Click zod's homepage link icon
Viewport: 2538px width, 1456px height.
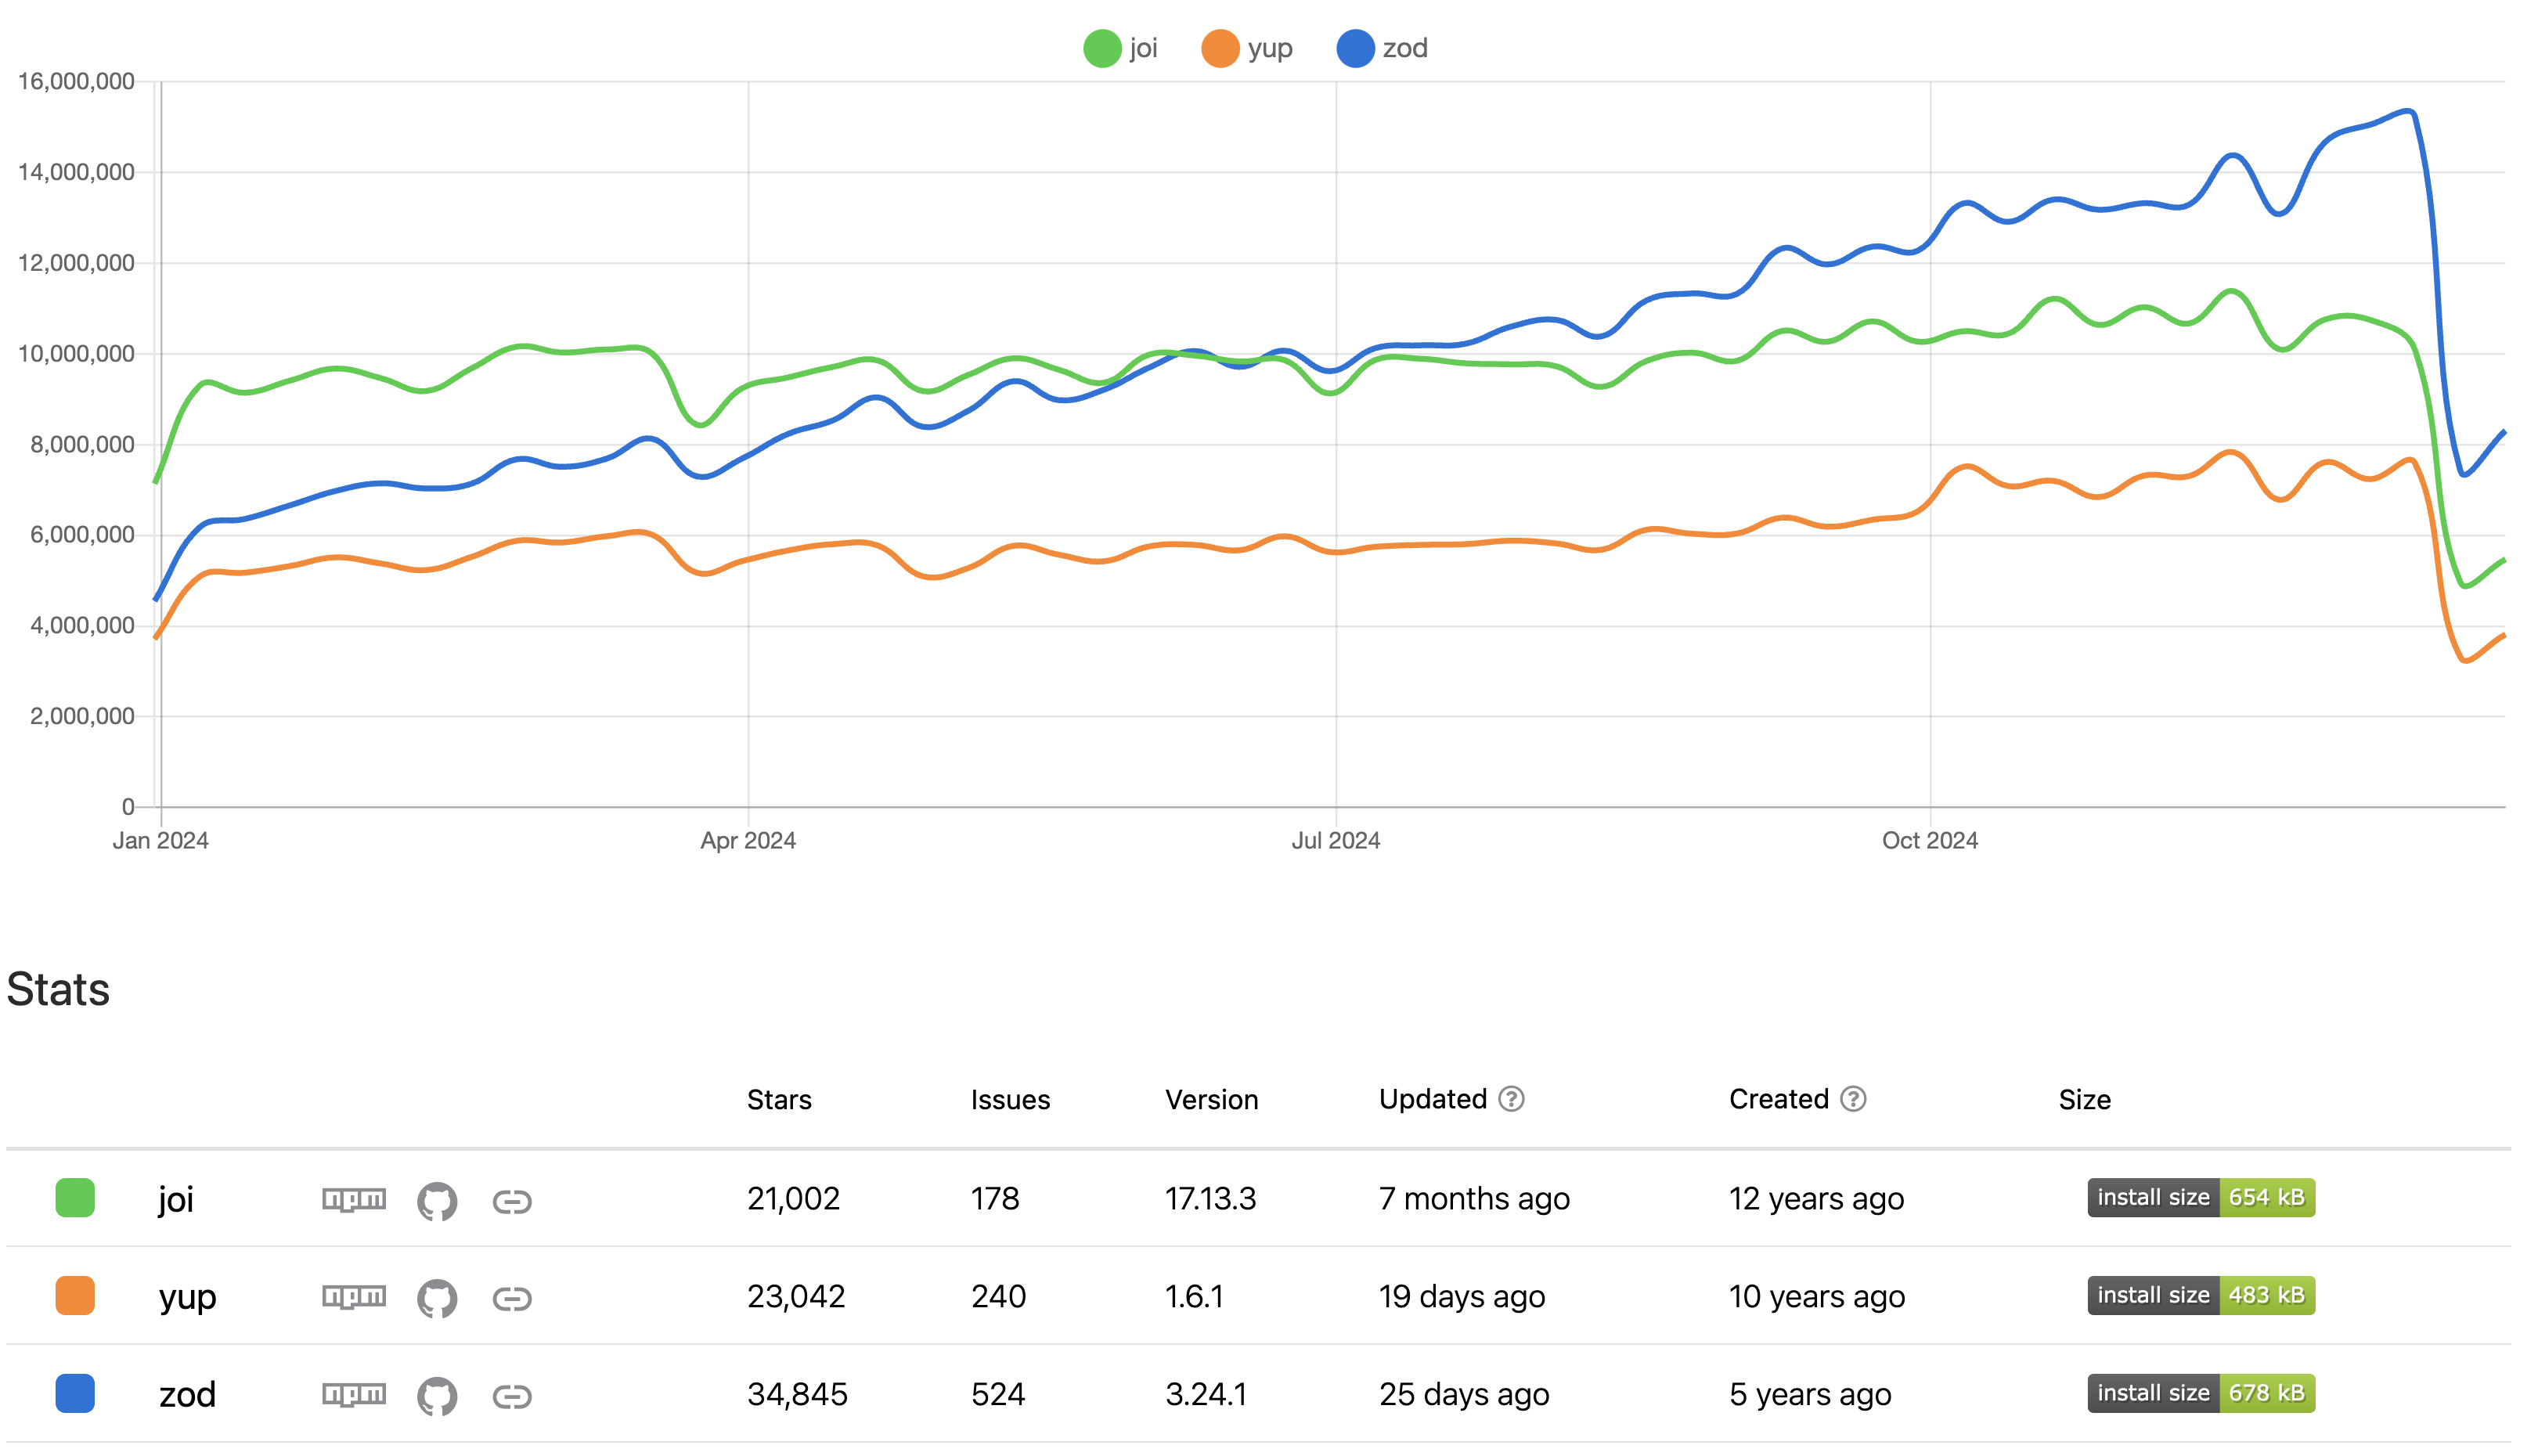[x=511, y=1396]
